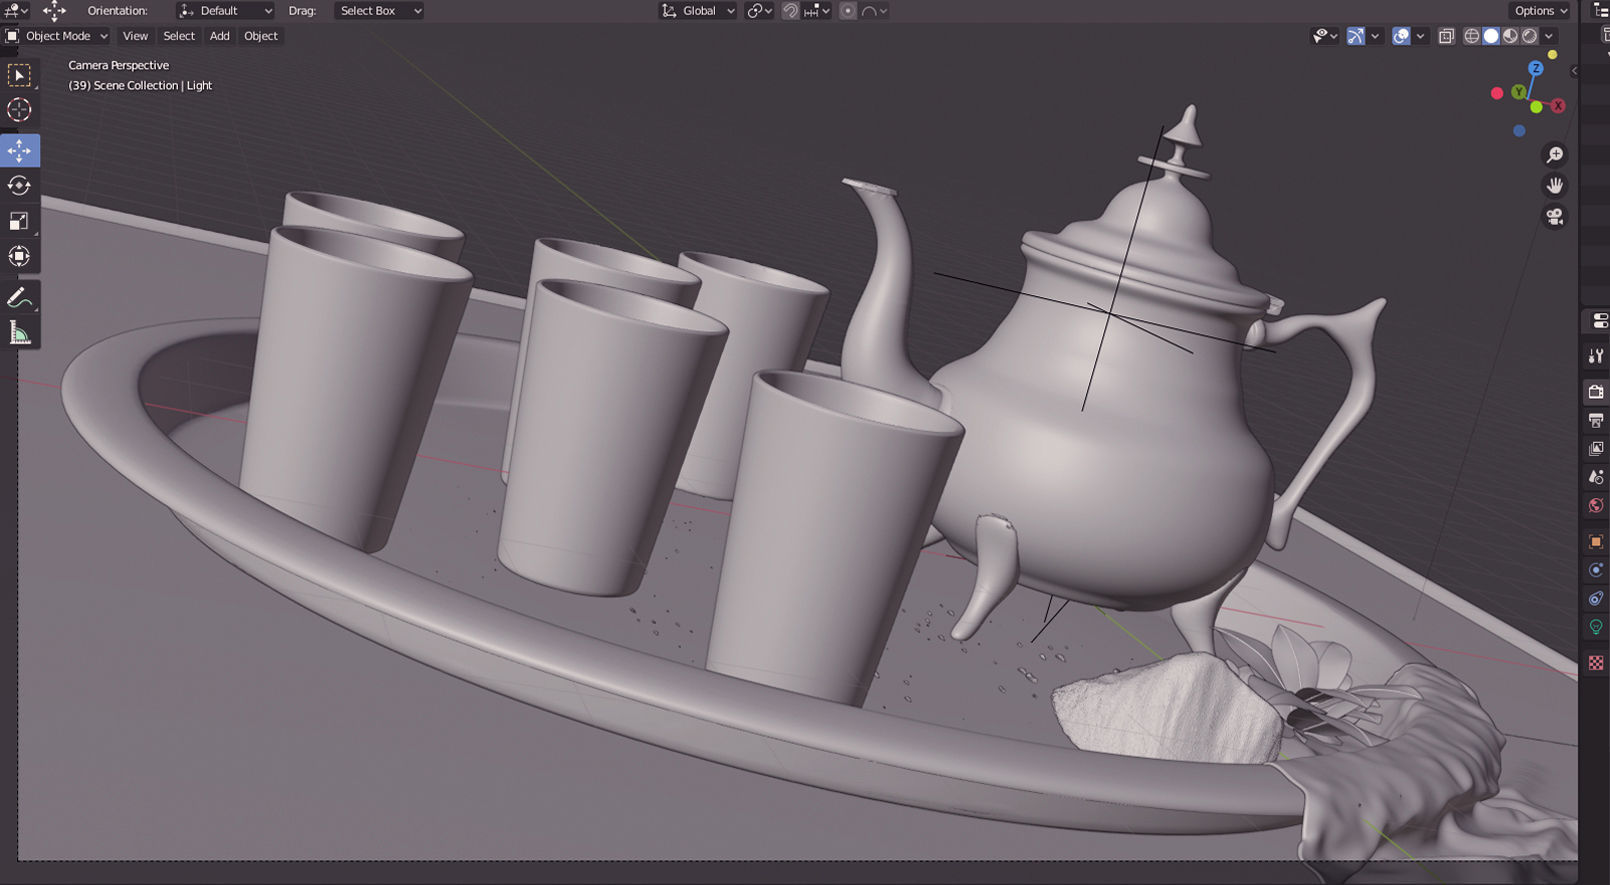Viewport: 1610px width, 885px height.
Task: Toggle snapping magnet in the header
Action: 790,11
